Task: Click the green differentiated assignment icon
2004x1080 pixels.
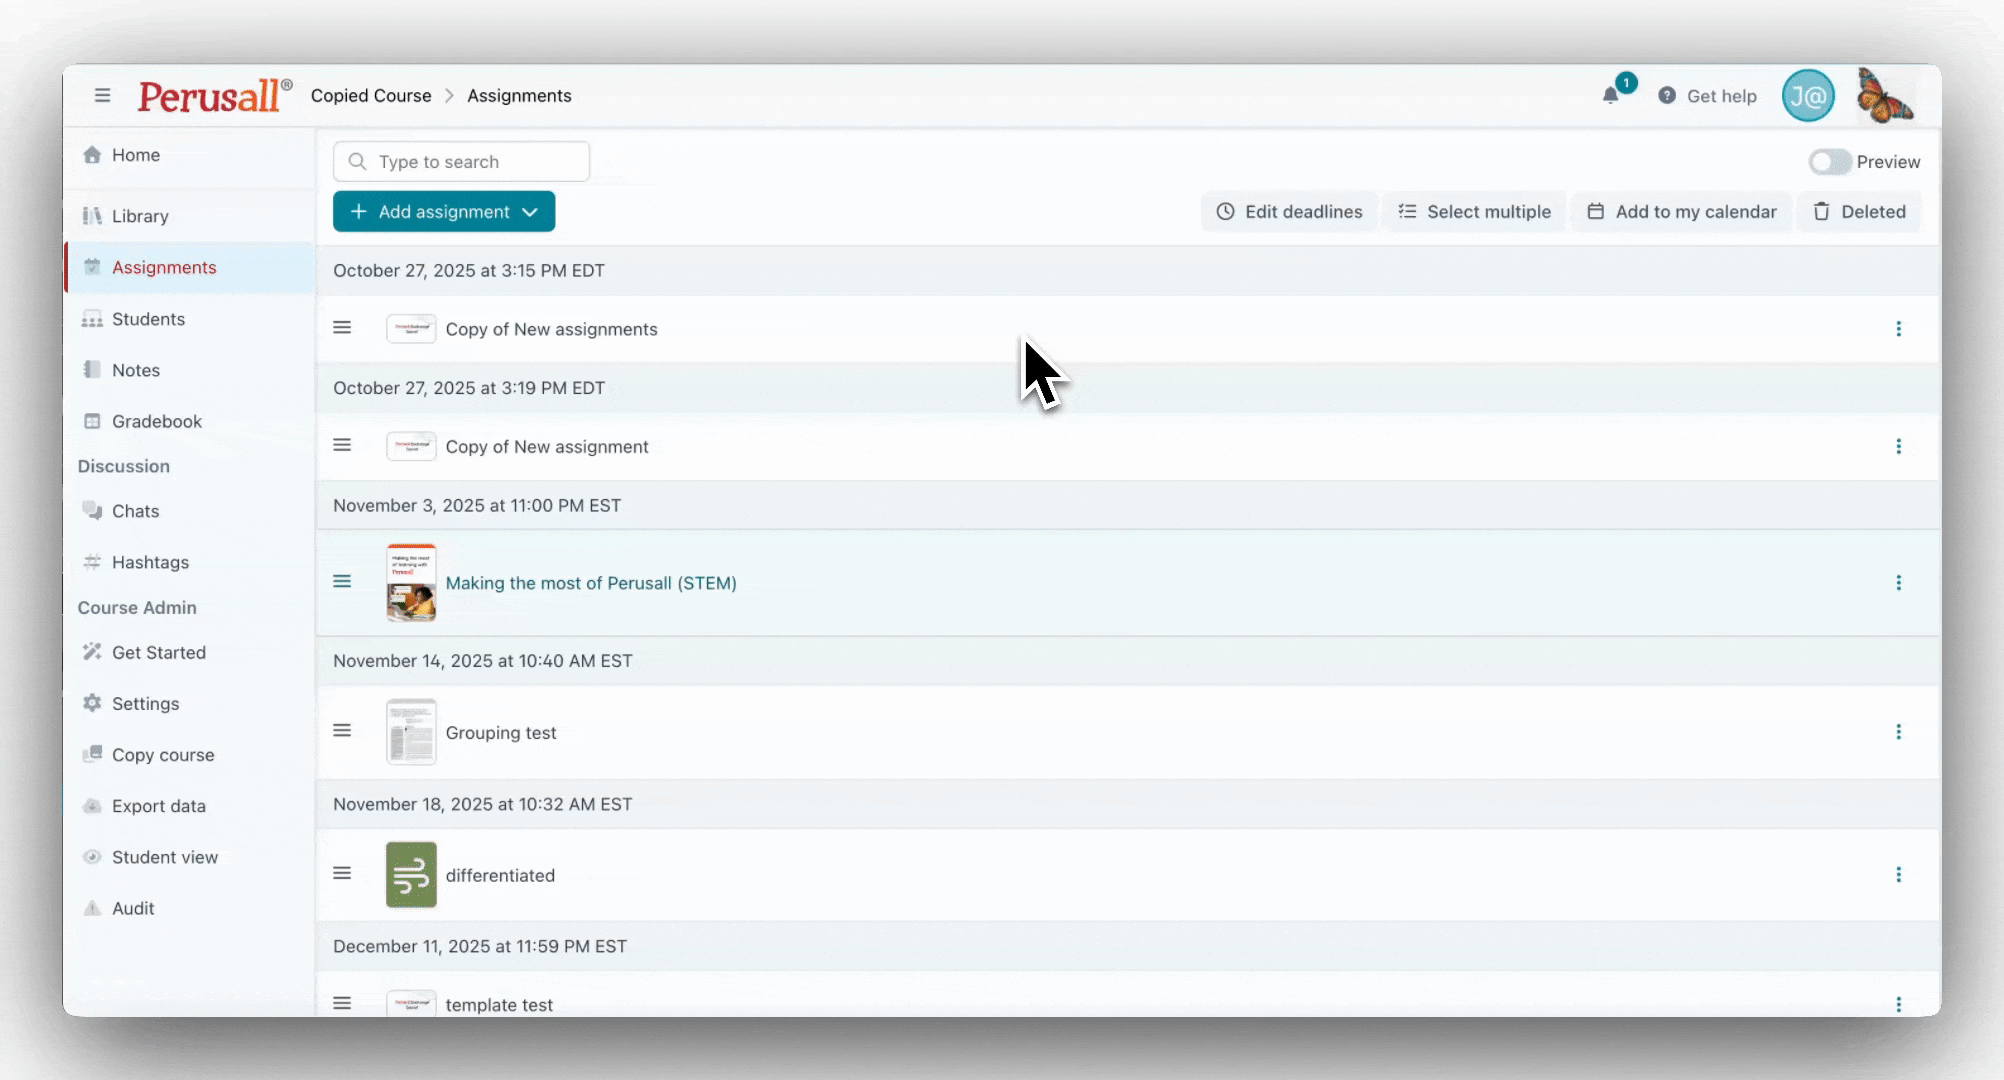Action: pos(411,875)
